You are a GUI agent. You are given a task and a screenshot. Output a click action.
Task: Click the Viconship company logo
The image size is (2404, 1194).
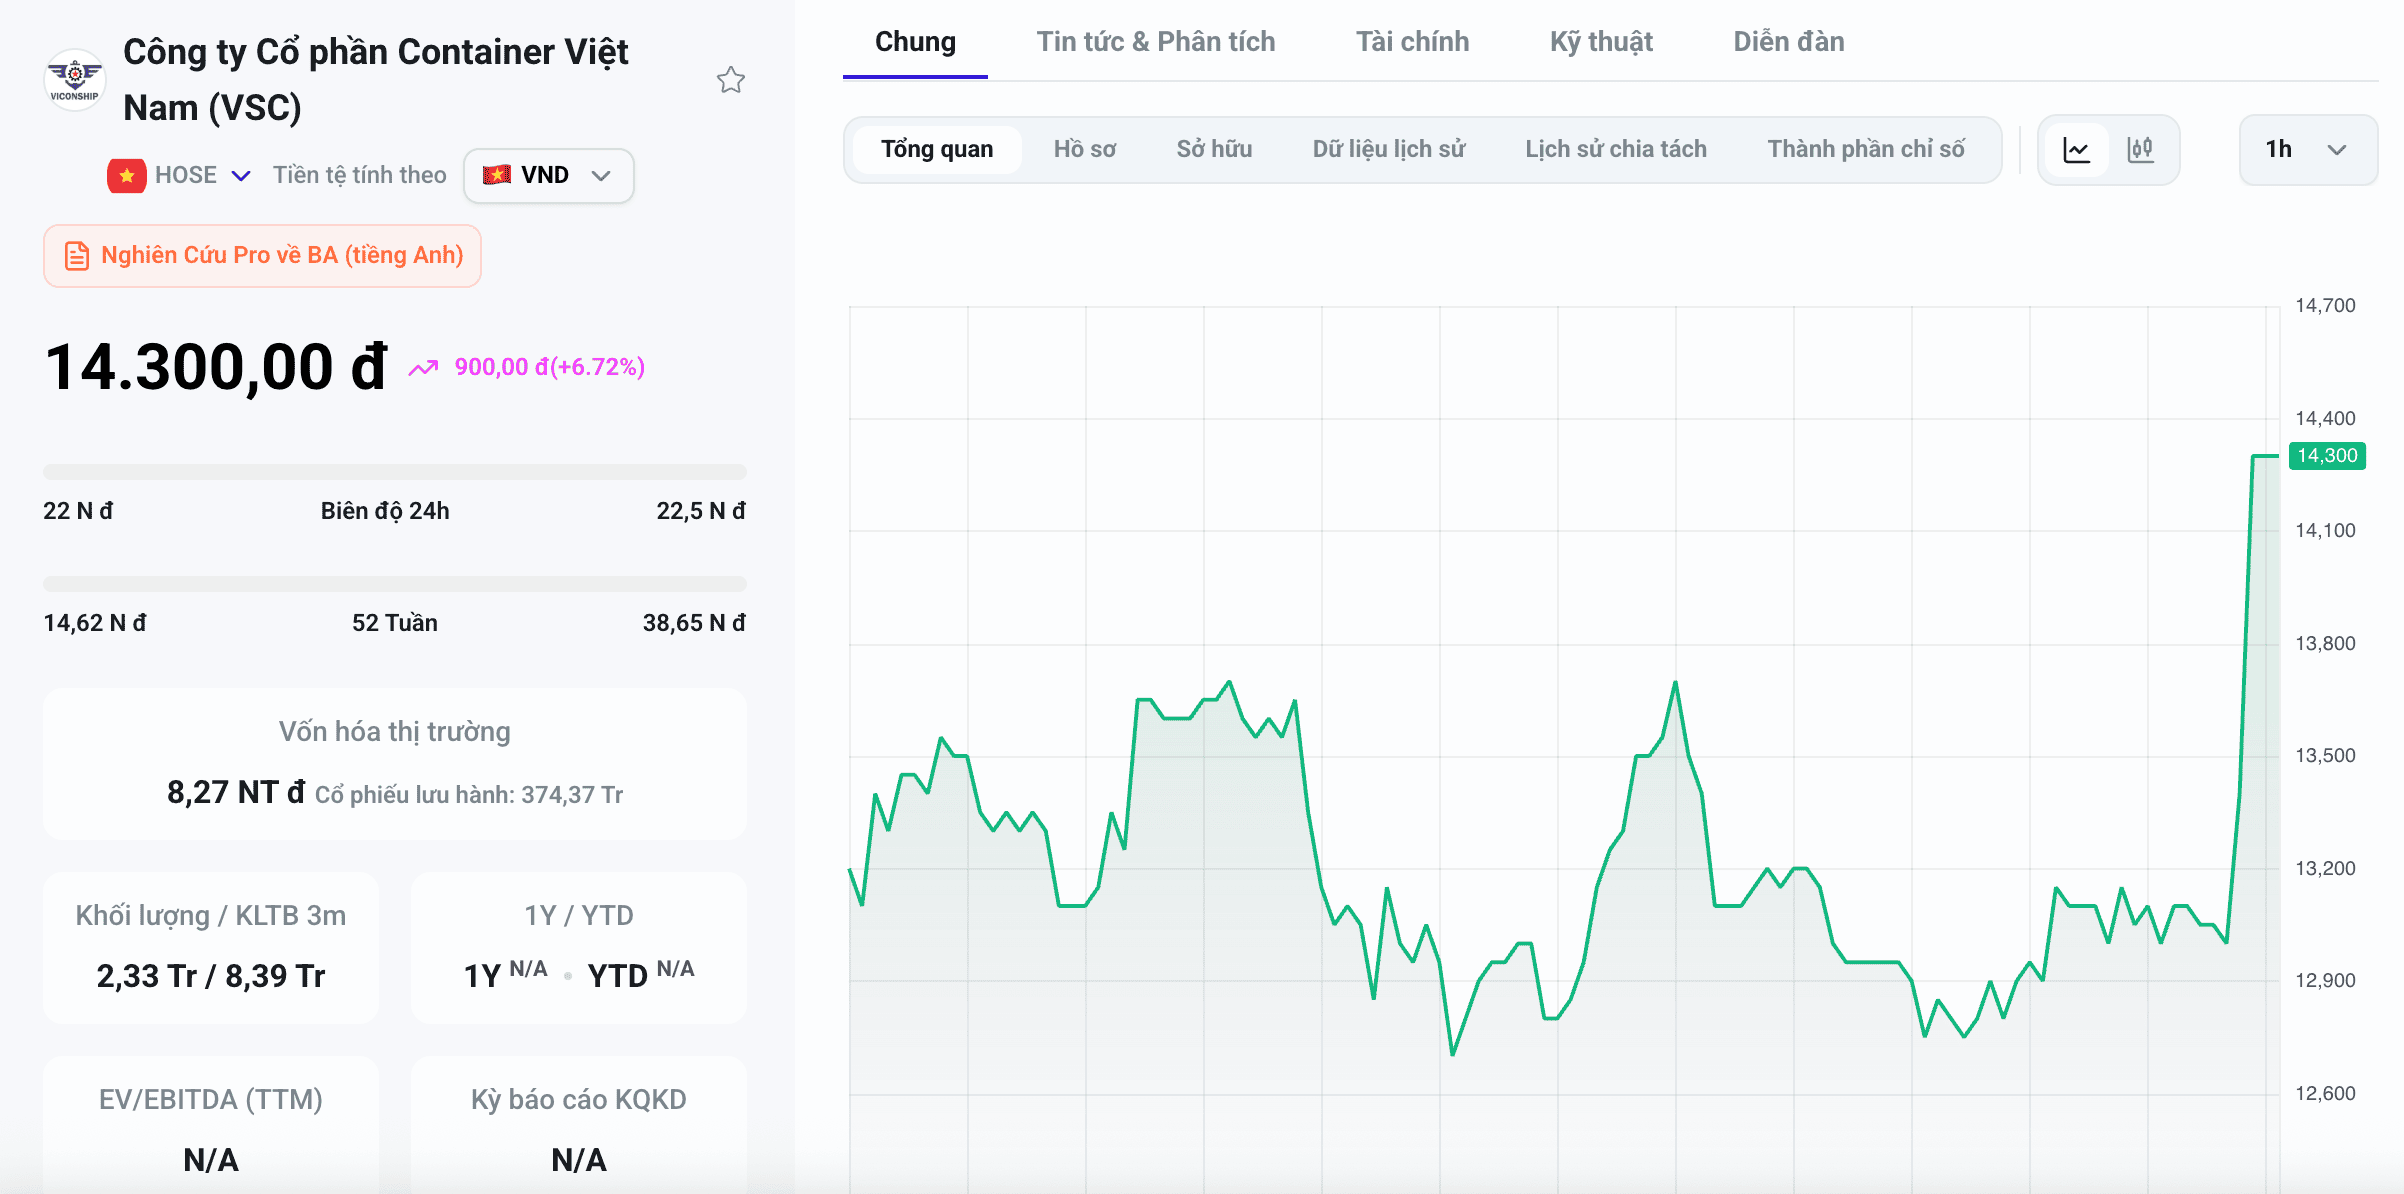75,80
